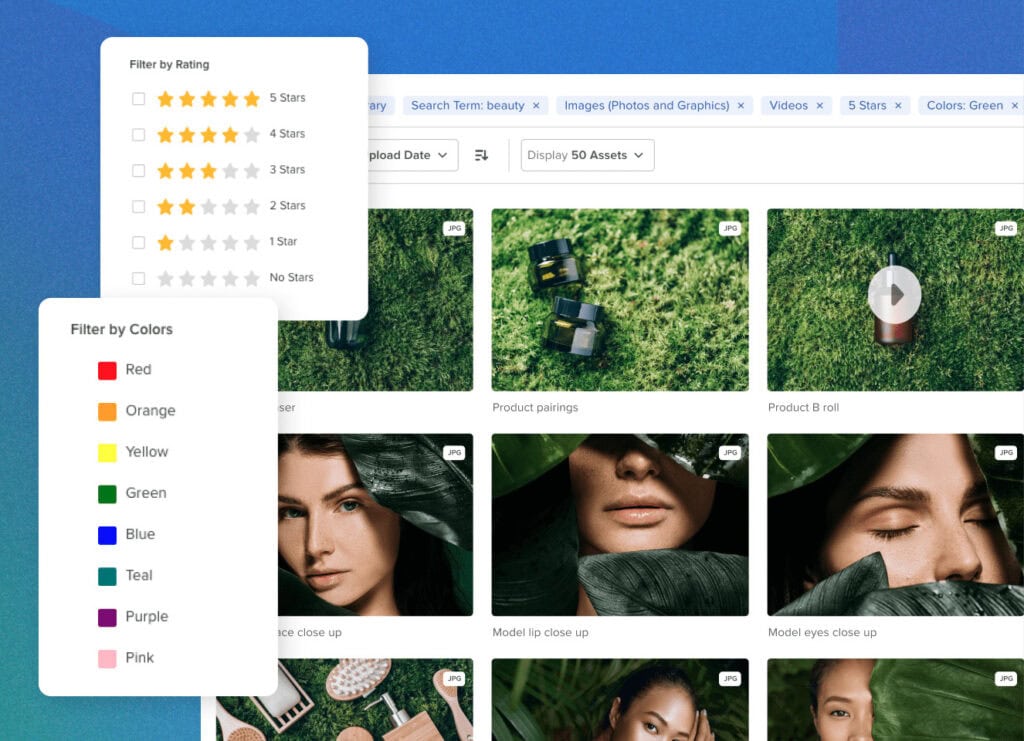This screenshot has width=1024, height=741.
Task: Remove the Search Term: beauty filter
Action: [536, 104]
